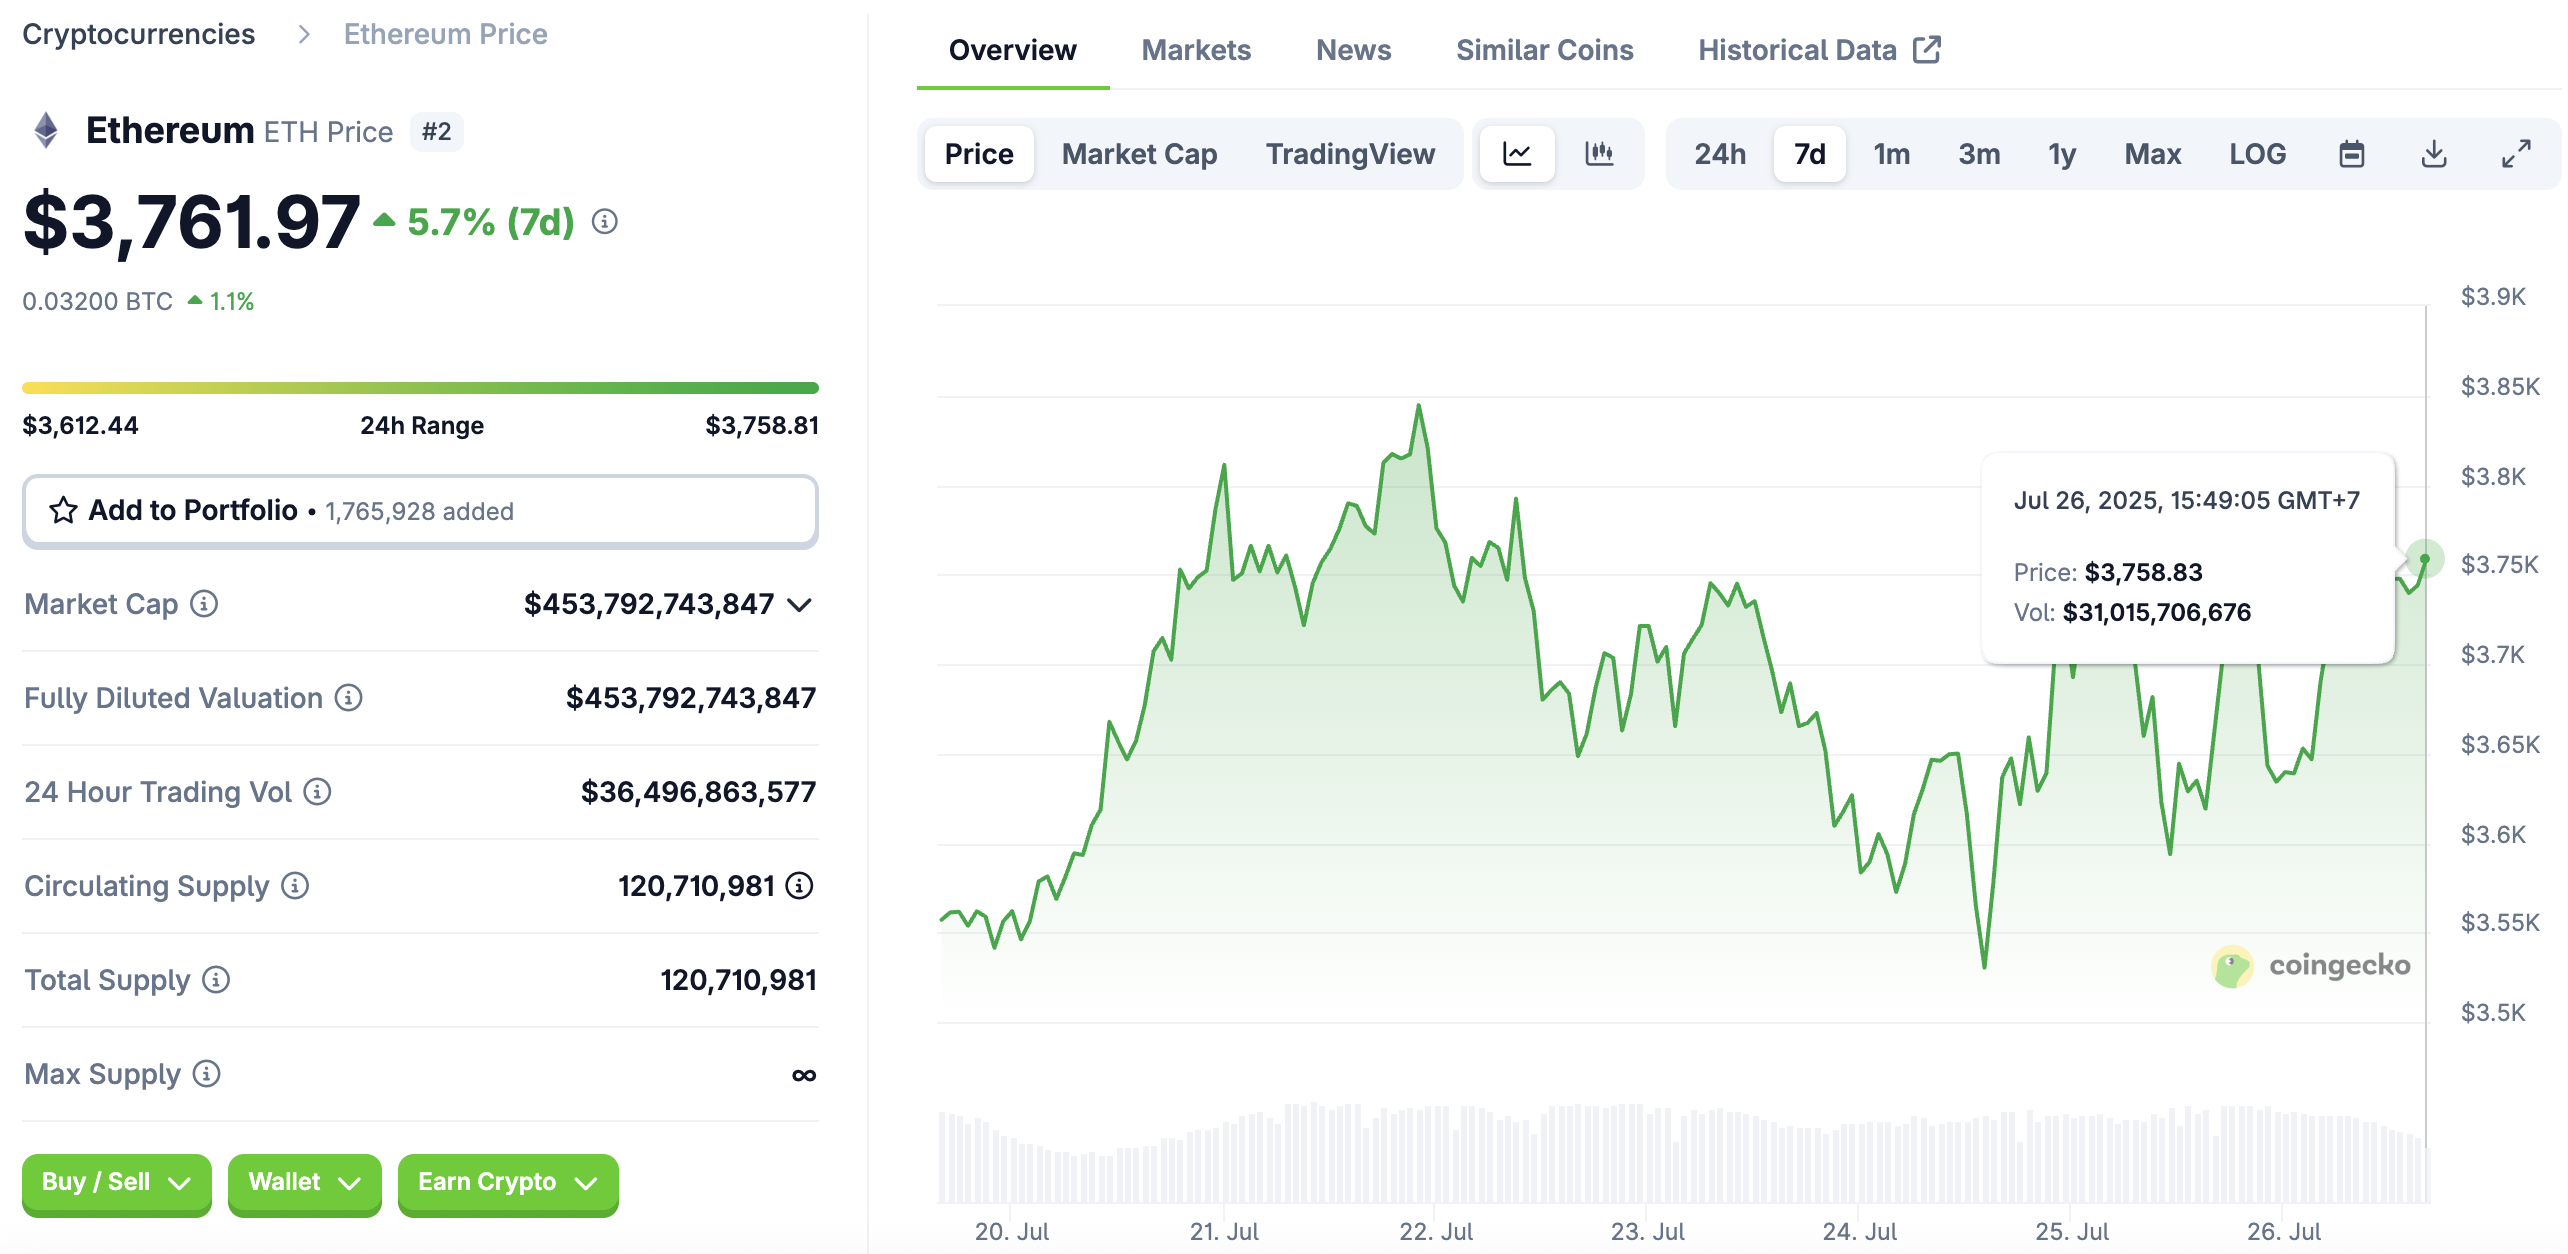Click the Ethereum logo
The image size is (2568, 1254).
[44, 131]
